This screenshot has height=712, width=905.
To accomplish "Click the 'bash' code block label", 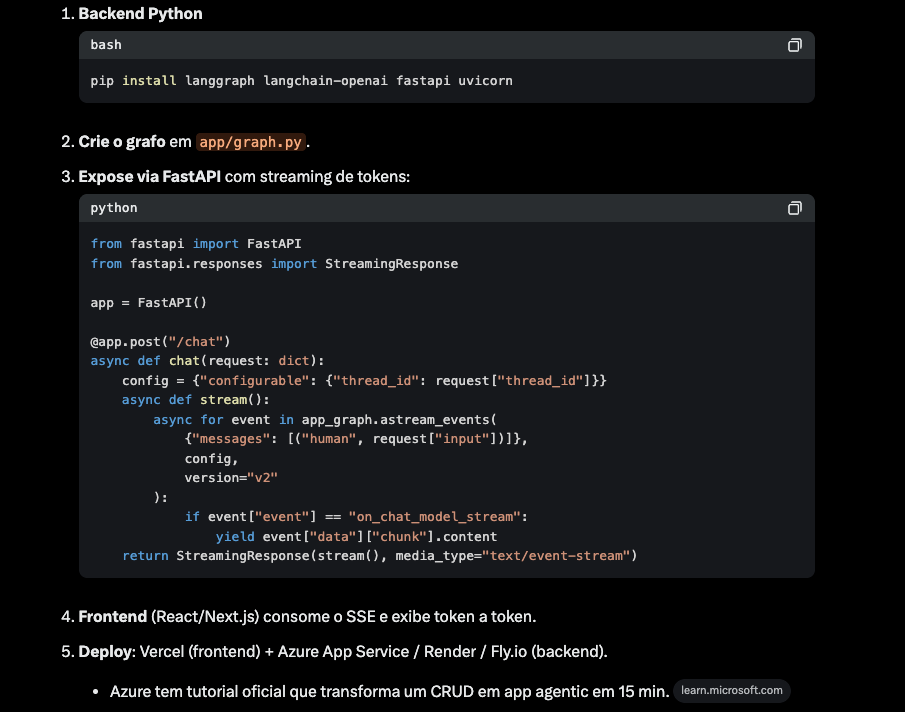I will 106,45.
